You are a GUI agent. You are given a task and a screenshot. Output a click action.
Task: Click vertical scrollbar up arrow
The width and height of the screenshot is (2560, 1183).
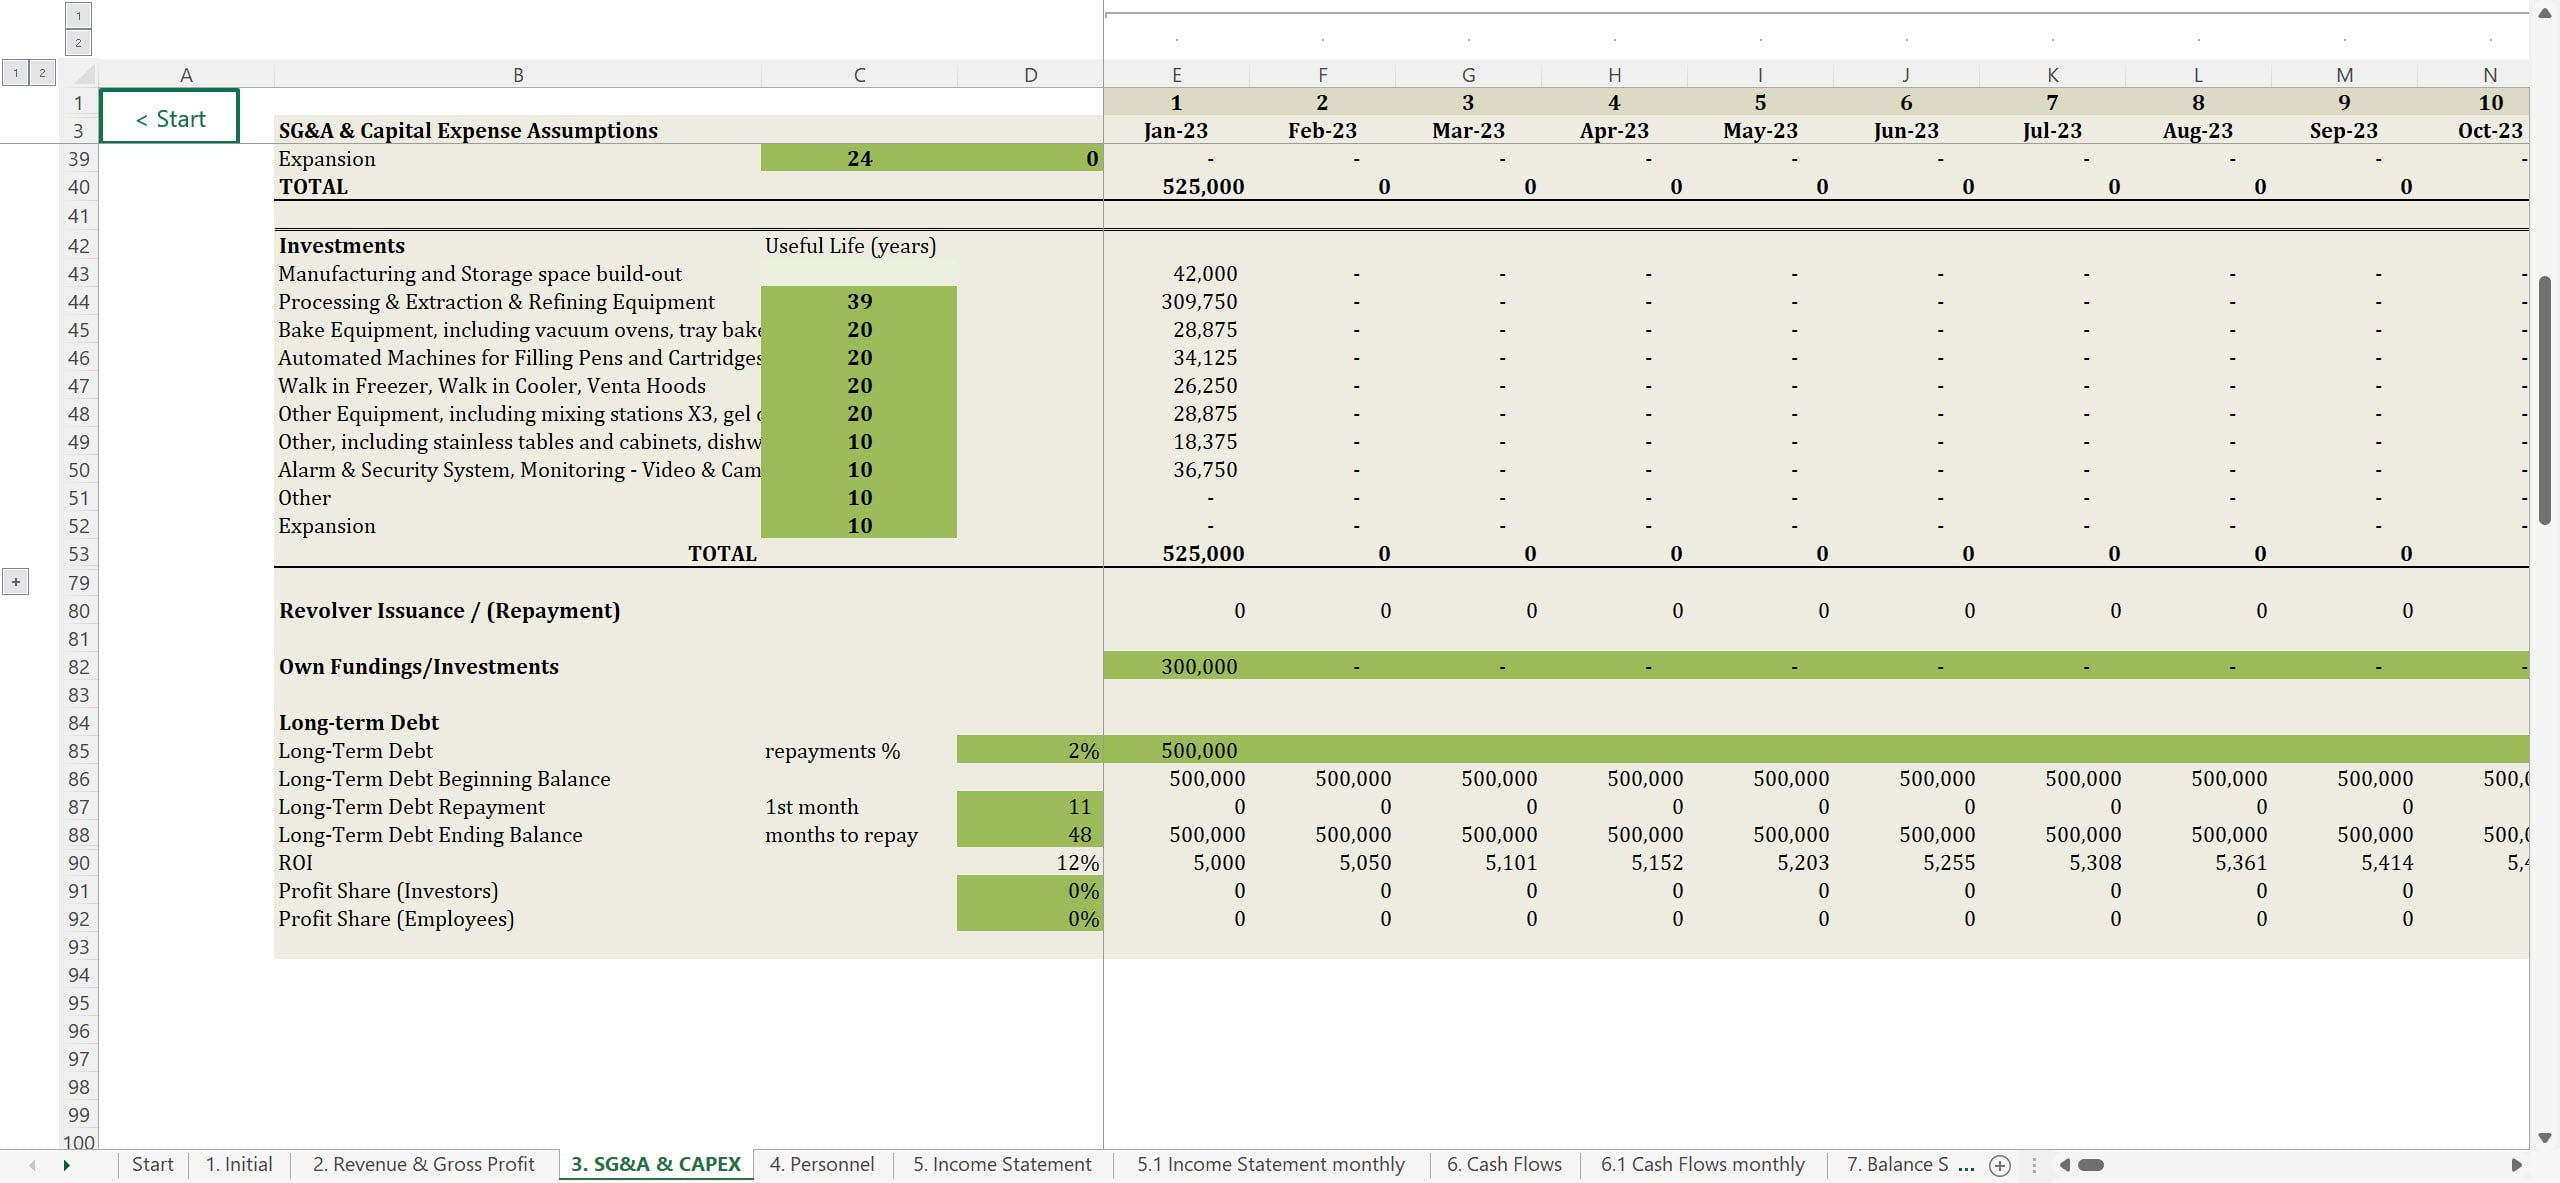(x=2545, y=13)
